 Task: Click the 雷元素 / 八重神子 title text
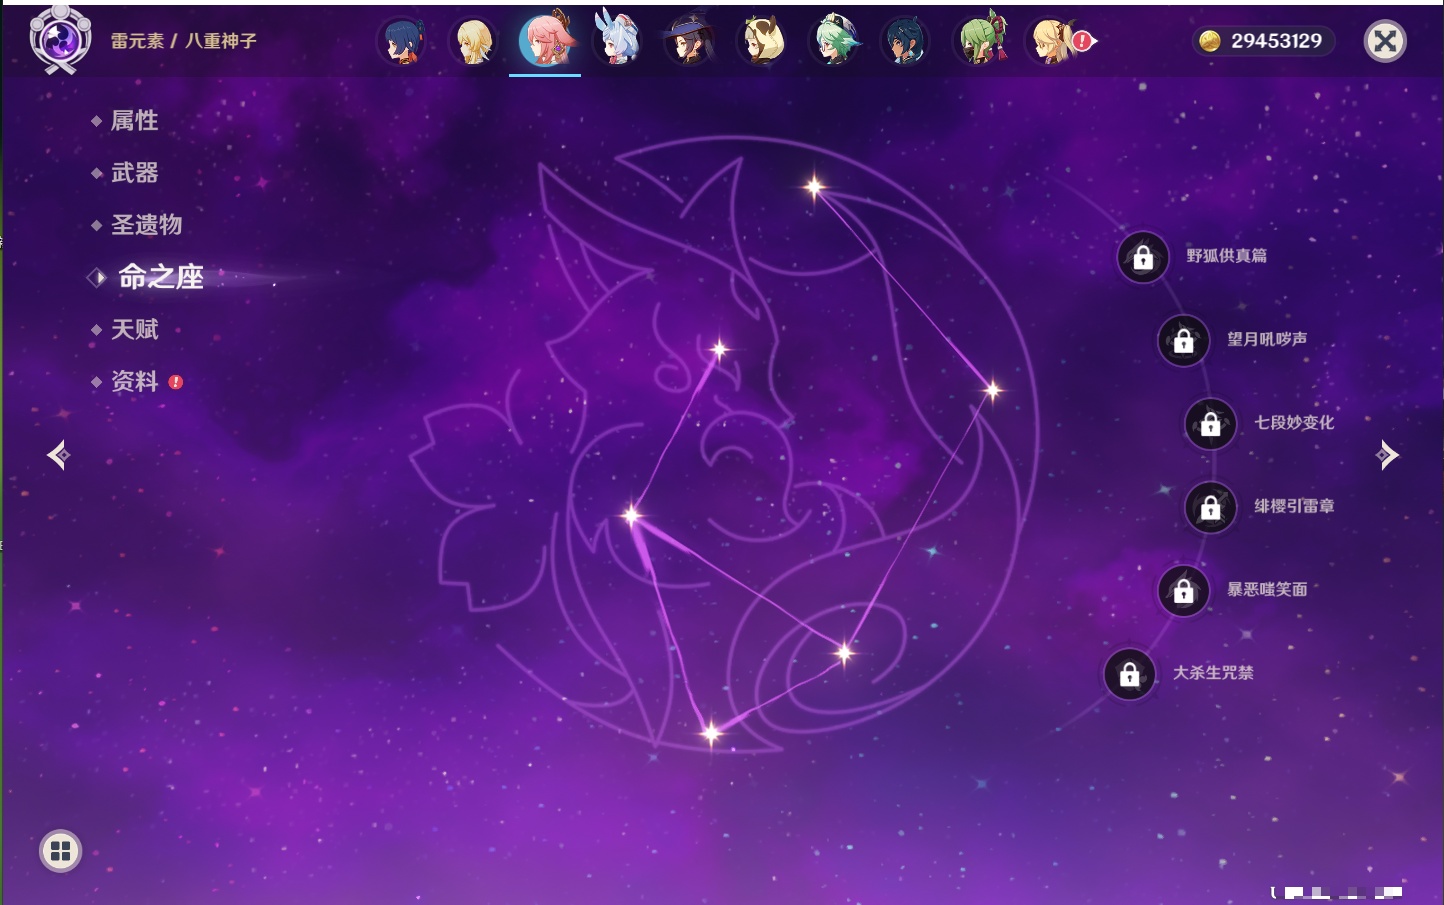pyautogui.click(x=184, y=41)
